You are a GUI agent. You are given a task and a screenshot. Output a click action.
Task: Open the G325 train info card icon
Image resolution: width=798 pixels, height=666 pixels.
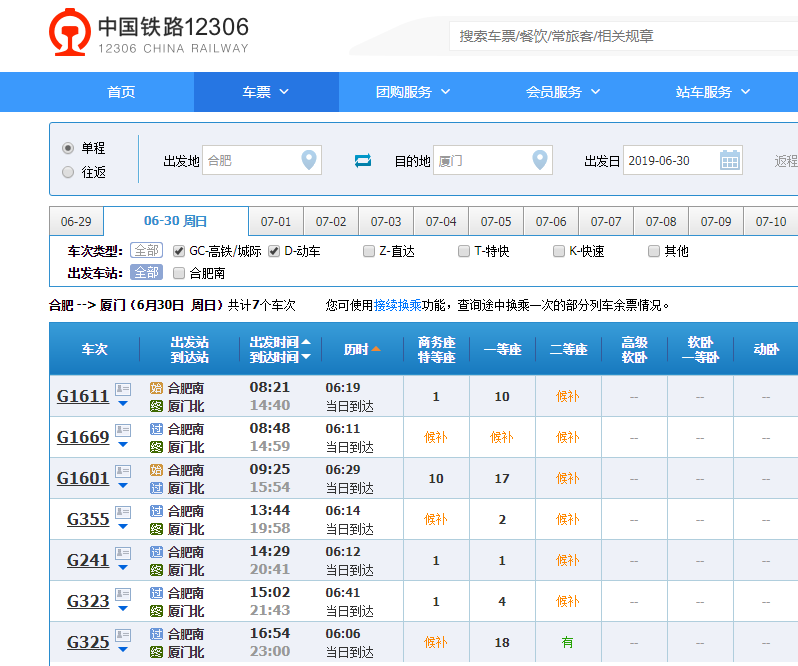[123, 635]
